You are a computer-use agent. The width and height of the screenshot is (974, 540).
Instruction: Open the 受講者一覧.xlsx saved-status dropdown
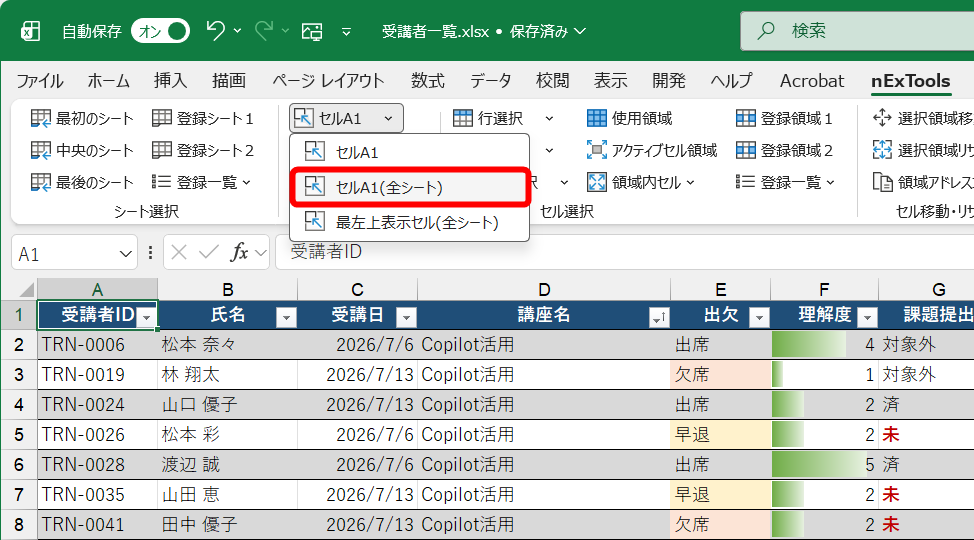point(580,30)
